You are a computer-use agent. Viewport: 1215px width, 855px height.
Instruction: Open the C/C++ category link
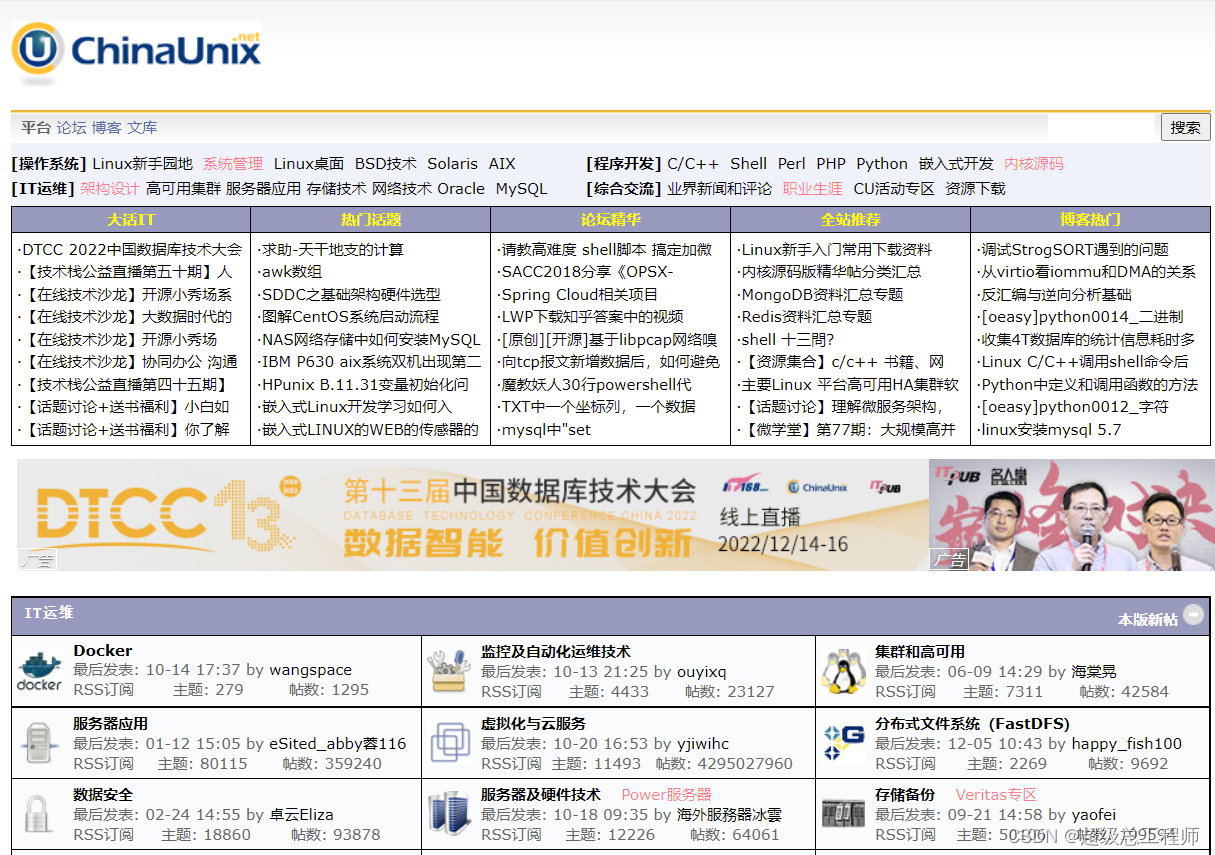pos(693,164)
